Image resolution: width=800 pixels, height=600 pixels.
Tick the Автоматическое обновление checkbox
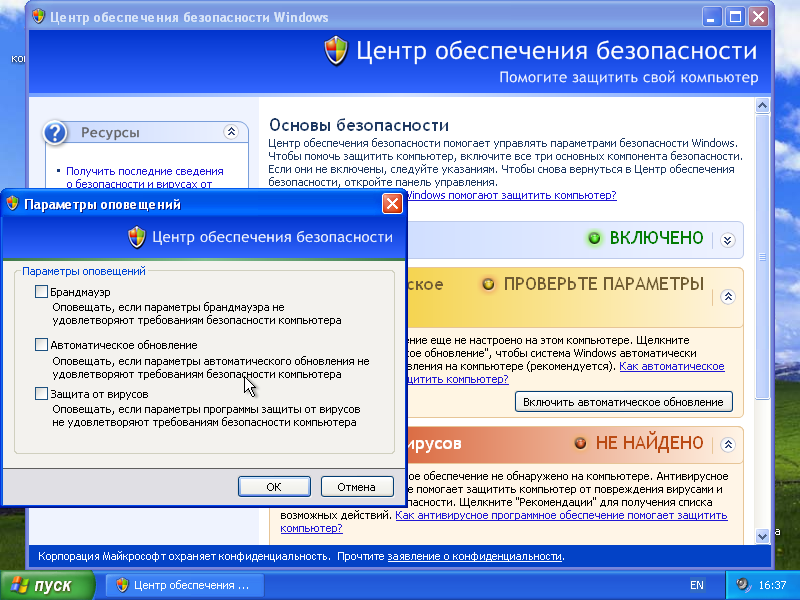click(x=41, y=344)
